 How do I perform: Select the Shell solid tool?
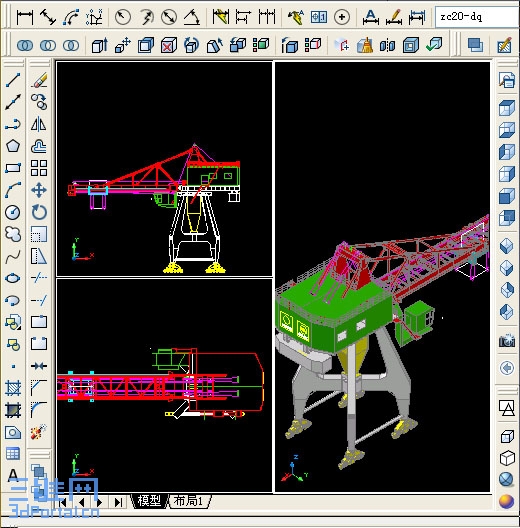click(x=411, y=45)
